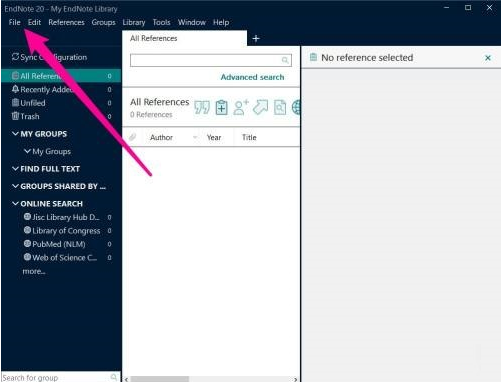Sort by the Title column

click(249, 137)
